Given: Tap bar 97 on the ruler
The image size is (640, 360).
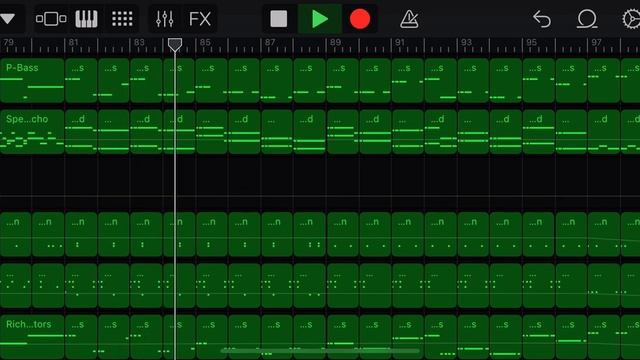Looking at the screenshot, I should coord(597,42).
